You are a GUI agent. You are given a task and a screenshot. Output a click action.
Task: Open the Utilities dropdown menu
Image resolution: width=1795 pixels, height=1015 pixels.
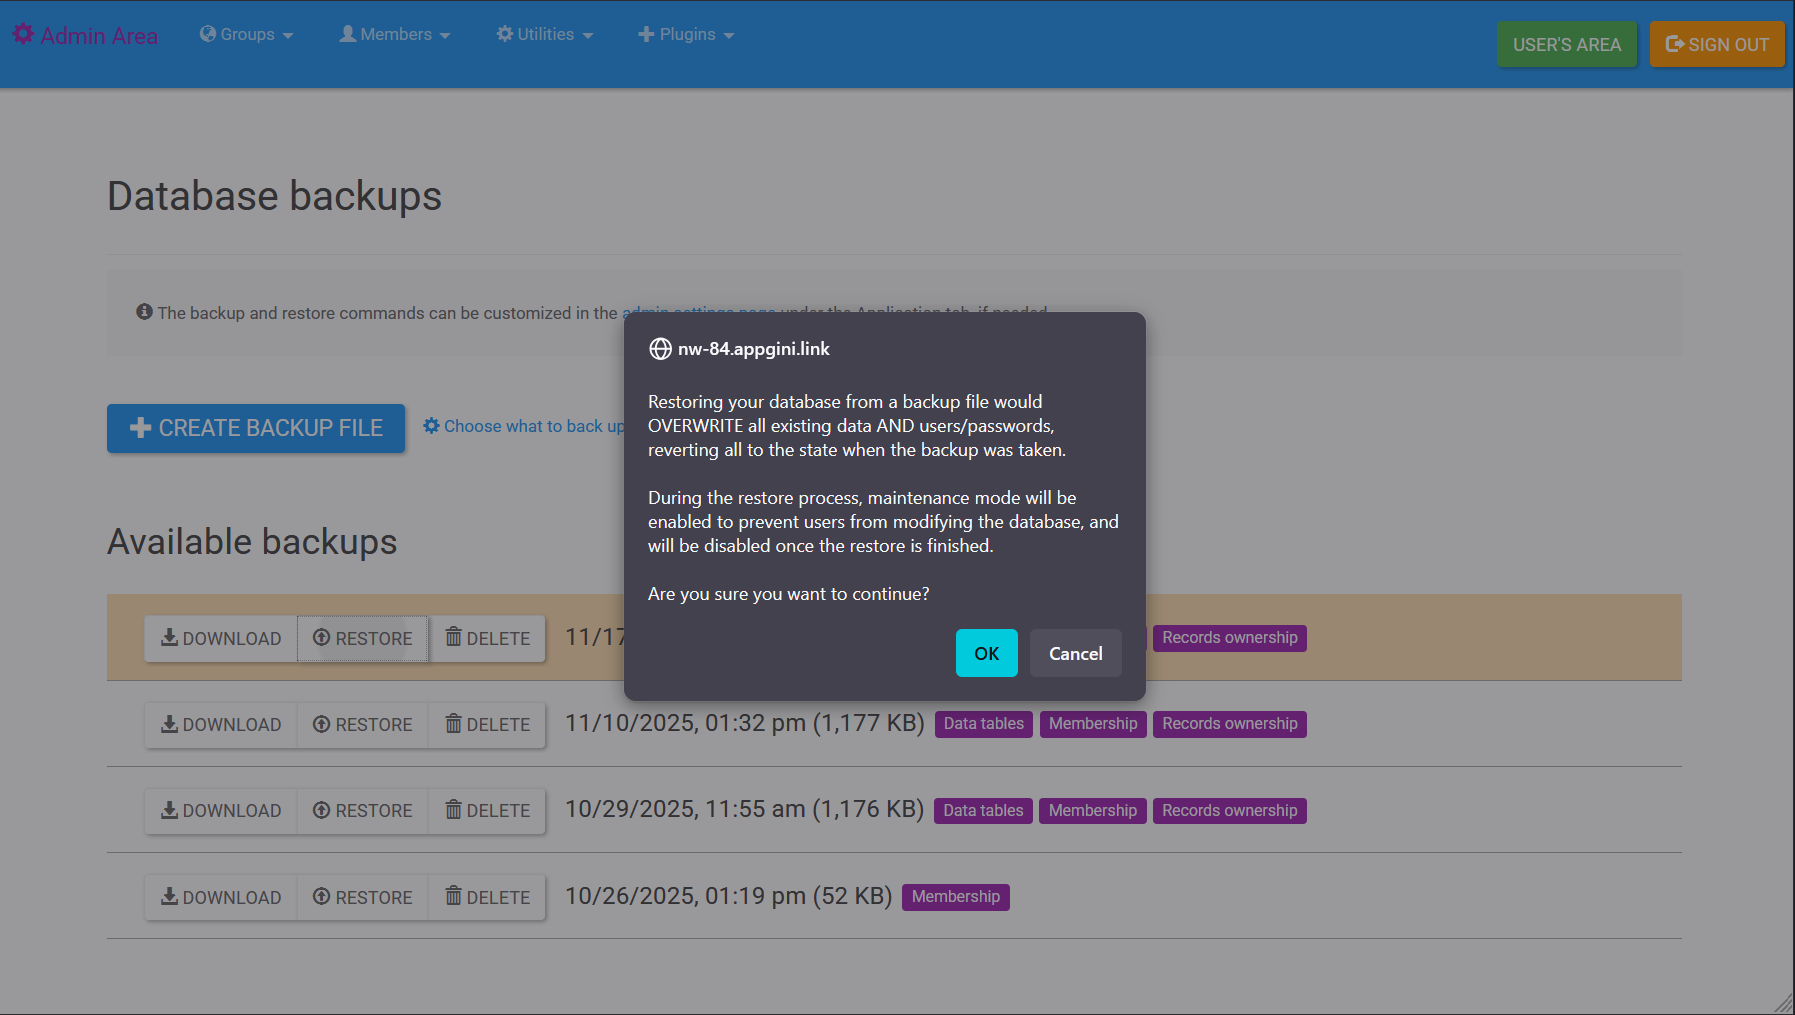tap(545, 34)
